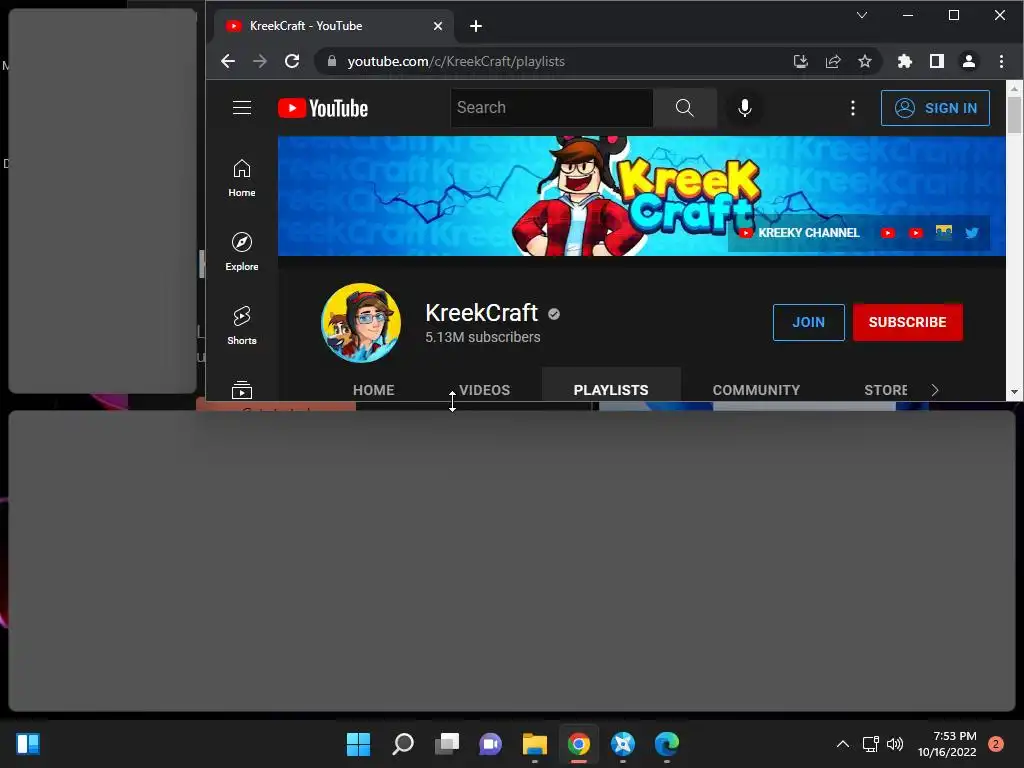Toggle Chrome side panel

936,61
